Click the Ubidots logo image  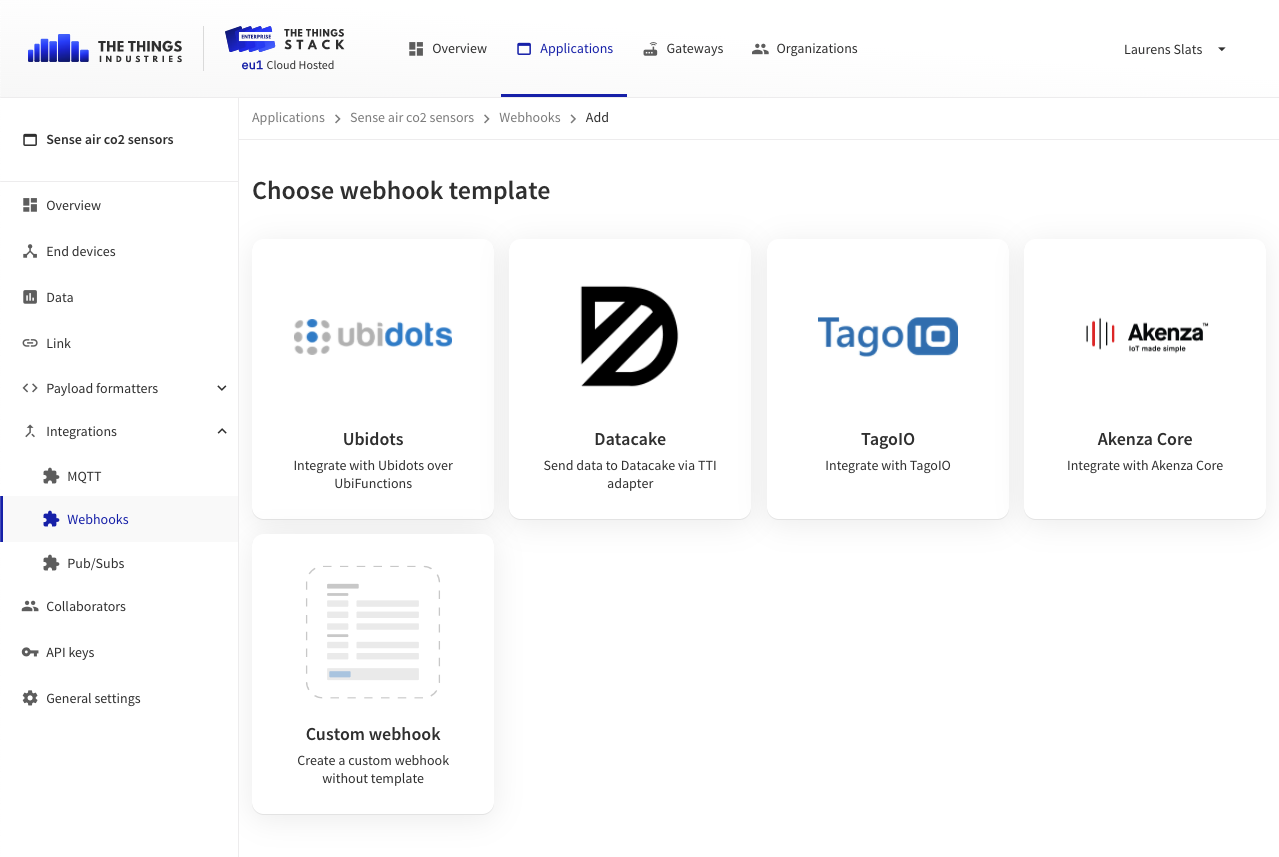pyautogui.click(x=373, y=336)
